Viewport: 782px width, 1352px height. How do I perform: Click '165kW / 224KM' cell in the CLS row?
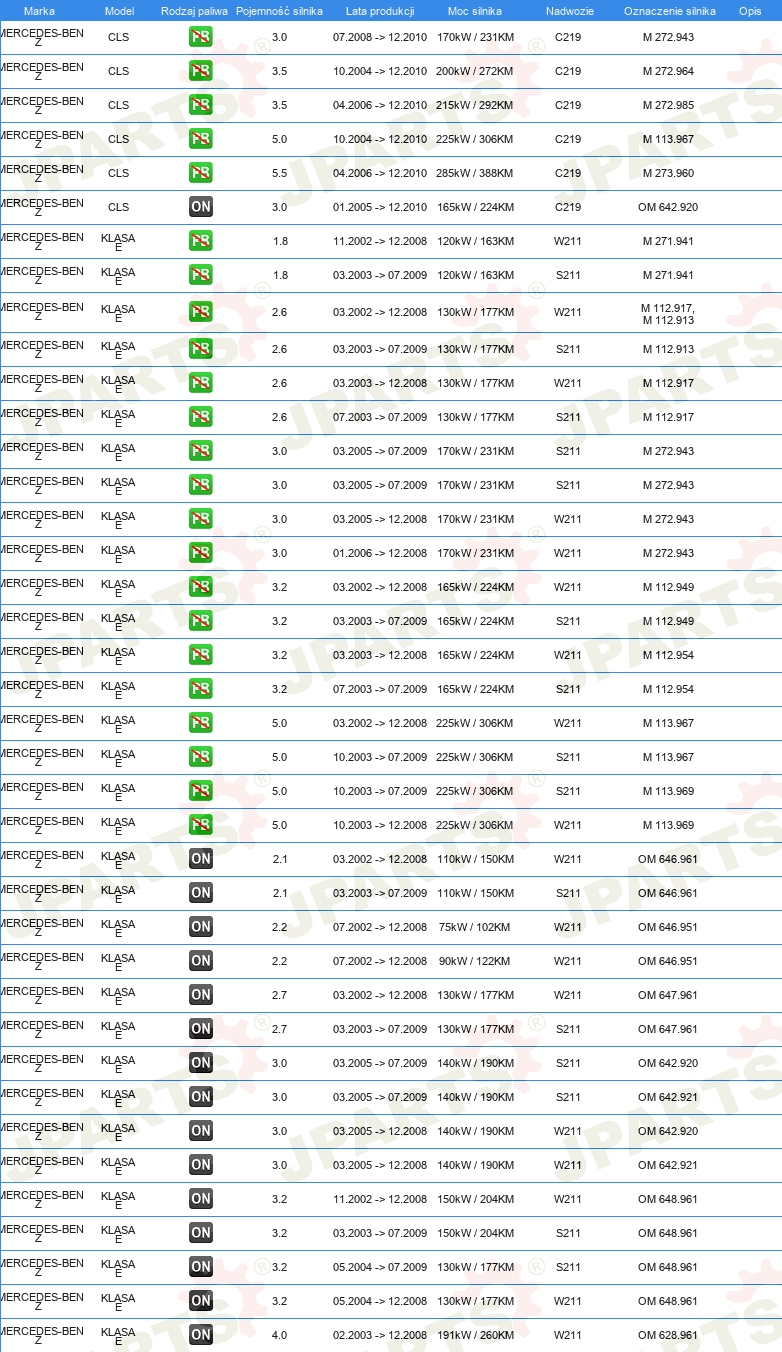pyautogui.click(x=475, y=207)
